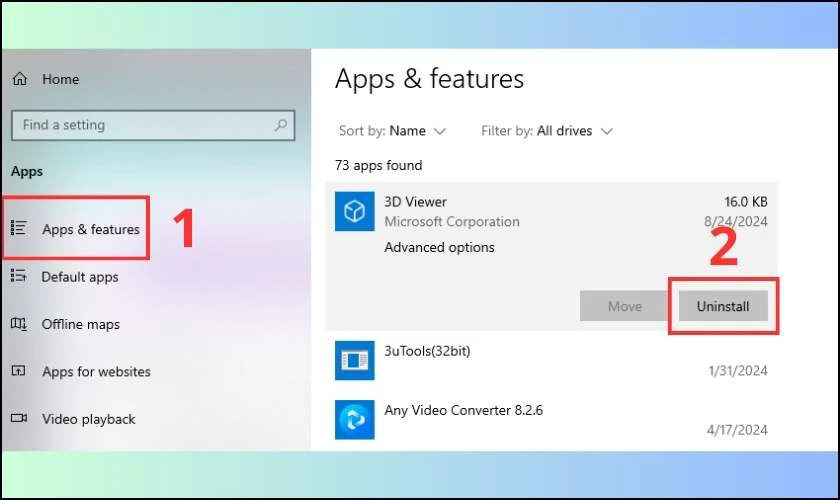This screenshot has width=840, height=500.
Task: Click the search magnifier icon in settings box
Action: click(x=281, y=125)
